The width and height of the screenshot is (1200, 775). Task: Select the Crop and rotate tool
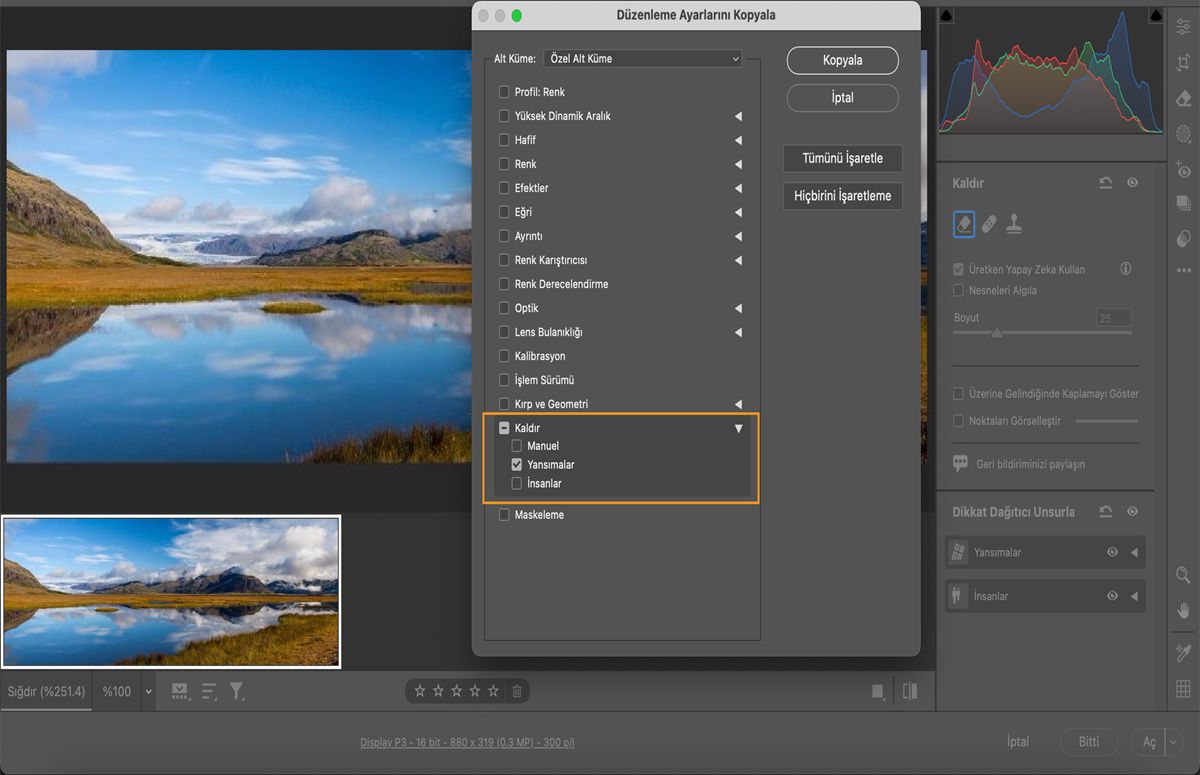coord(1184,62)
